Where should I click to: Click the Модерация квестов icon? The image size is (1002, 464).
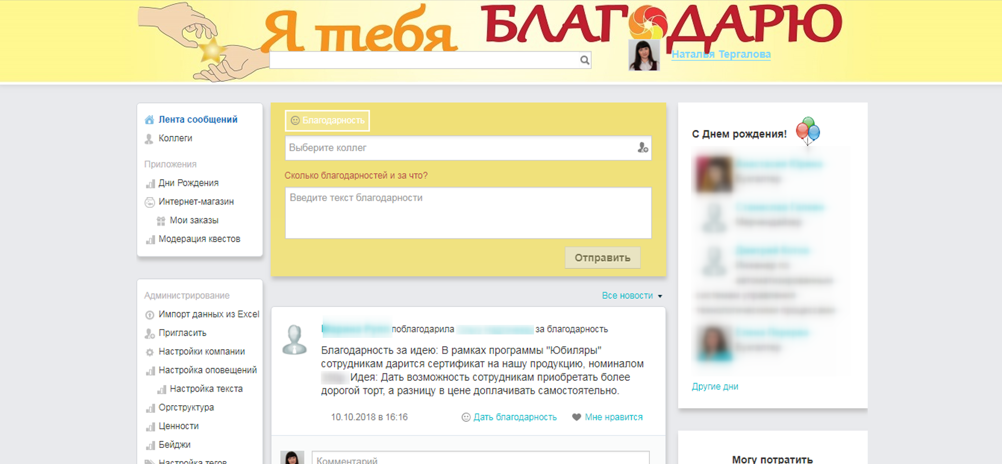(x=150, y=239)
